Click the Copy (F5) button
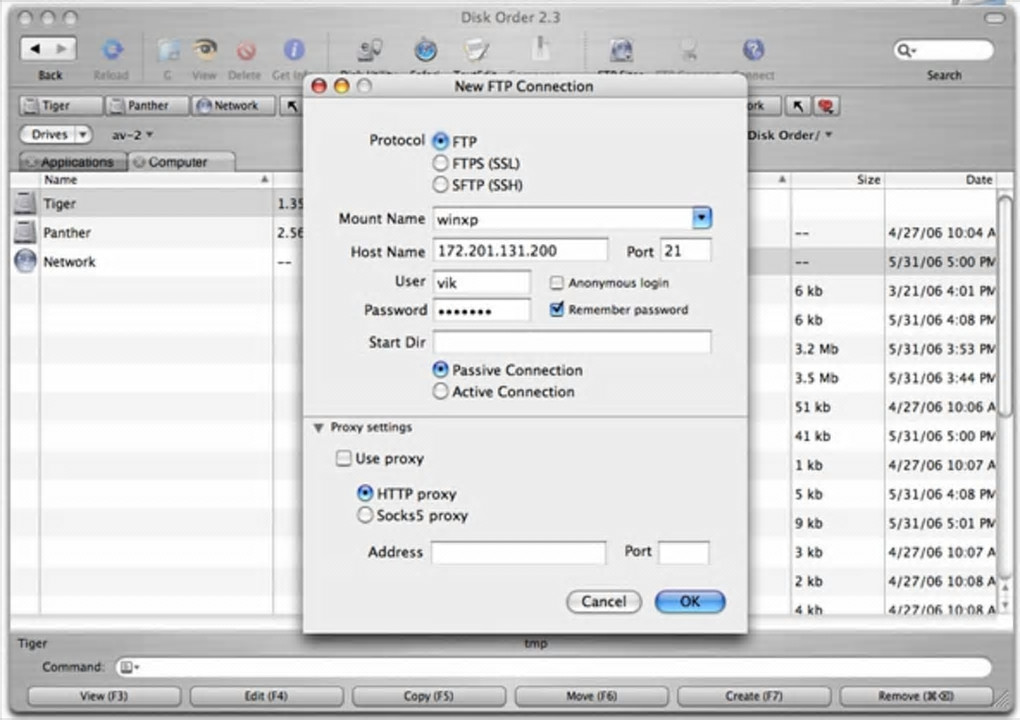Image resolution: width=1020 pixels, height=720 pixels. pyautogui.click(x=428, y=696)
